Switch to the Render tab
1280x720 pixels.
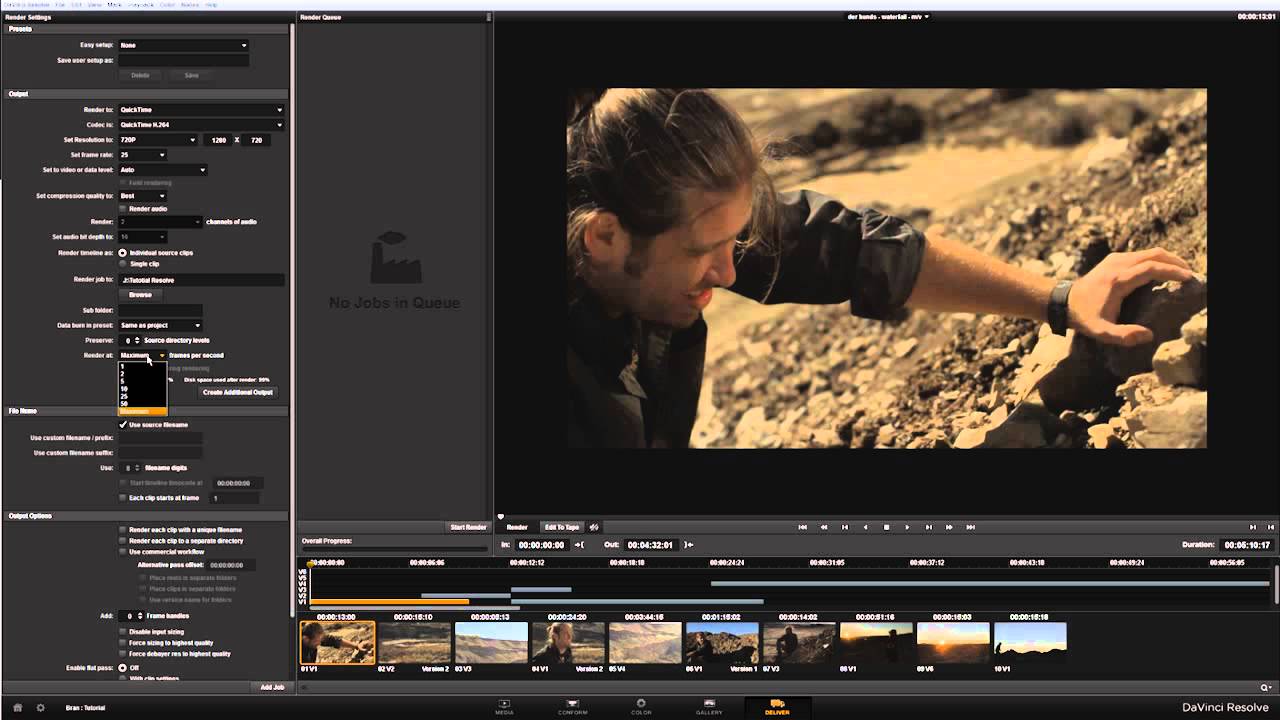[x=517, y=527]
